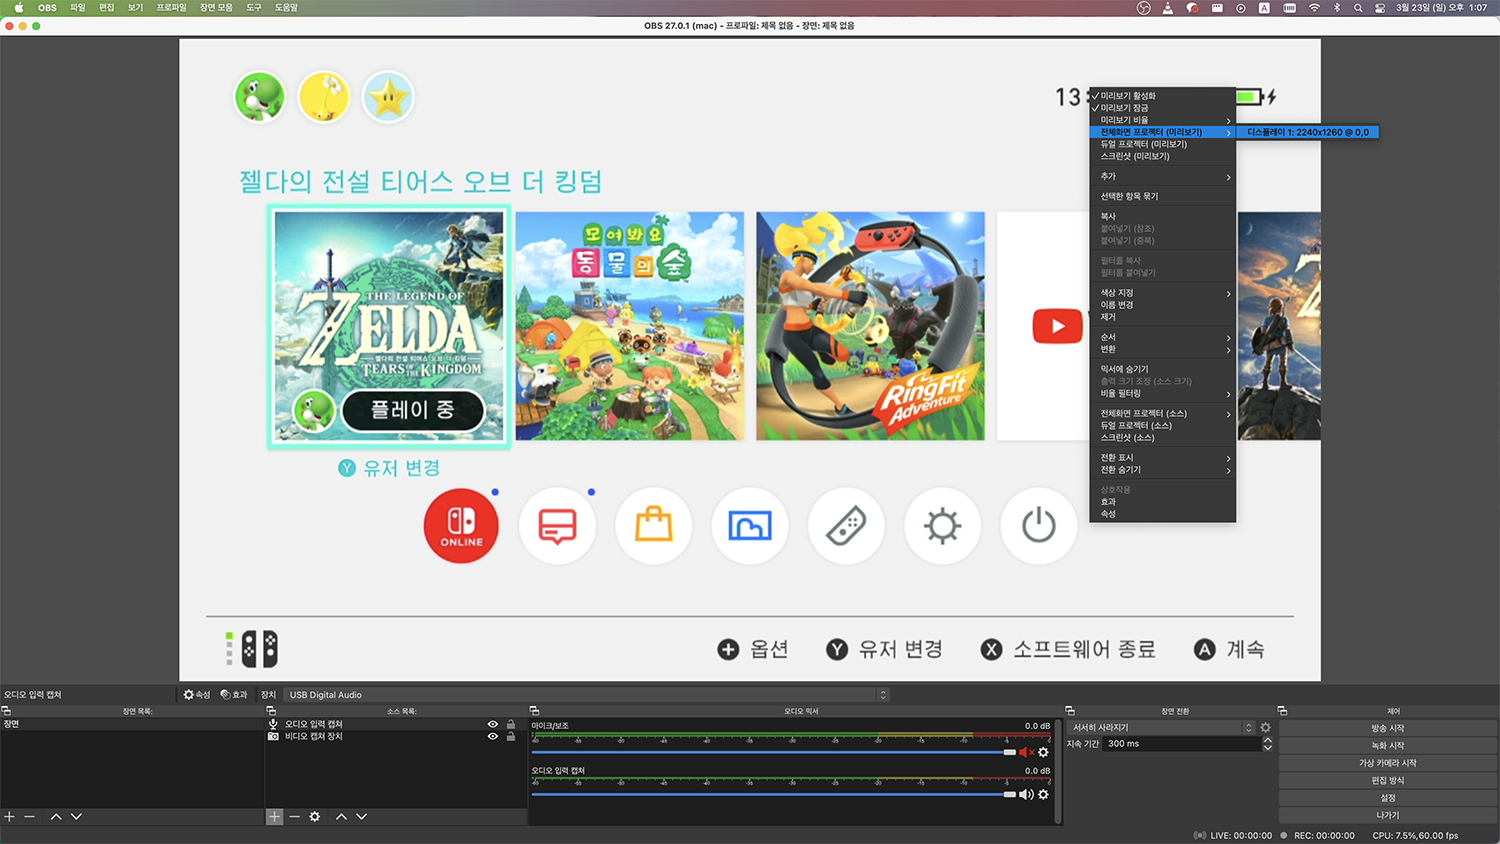Select the microphone icon of 오디오 입력 캡쳐 source
Image resolution: width=1500 pixels, height=844 pixels.
(x=273, y=724)
